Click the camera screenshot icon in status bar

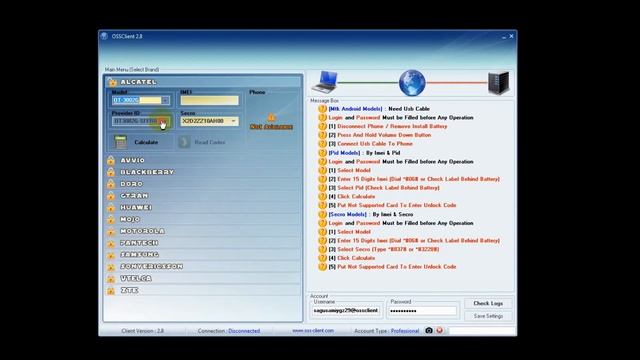[x=429, y=330]
